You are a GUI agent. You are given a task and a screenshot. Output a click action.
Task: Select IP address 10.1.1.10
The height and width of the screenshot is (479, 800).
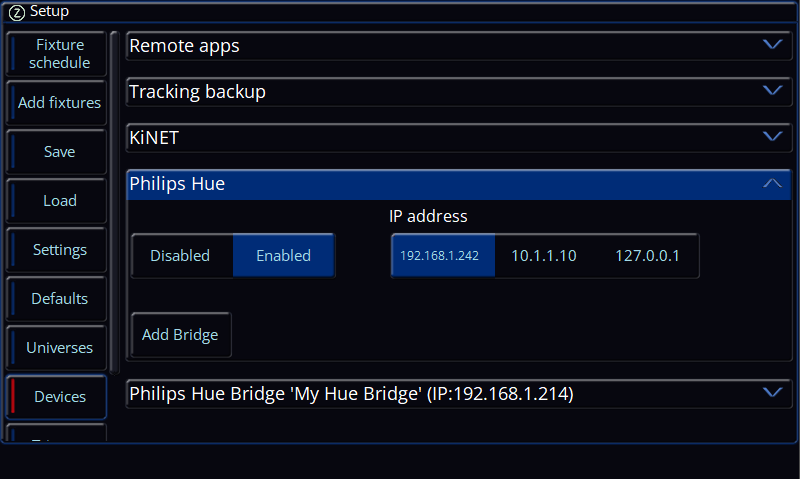pyautogui.click(x=544, y=256)
